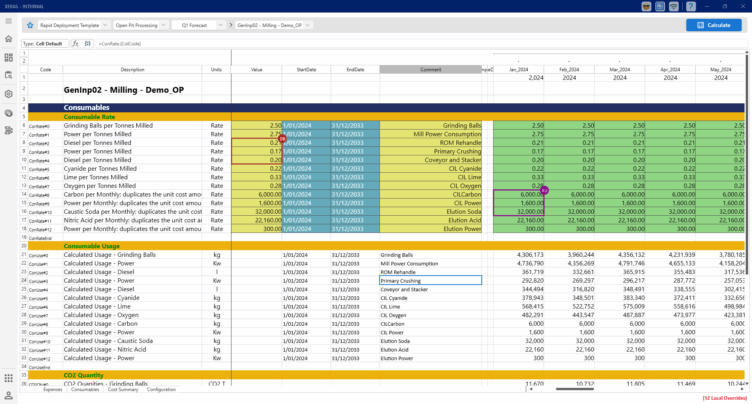
Task: Switch to the Consumables sheet tab
Action: tap(85, 390)
